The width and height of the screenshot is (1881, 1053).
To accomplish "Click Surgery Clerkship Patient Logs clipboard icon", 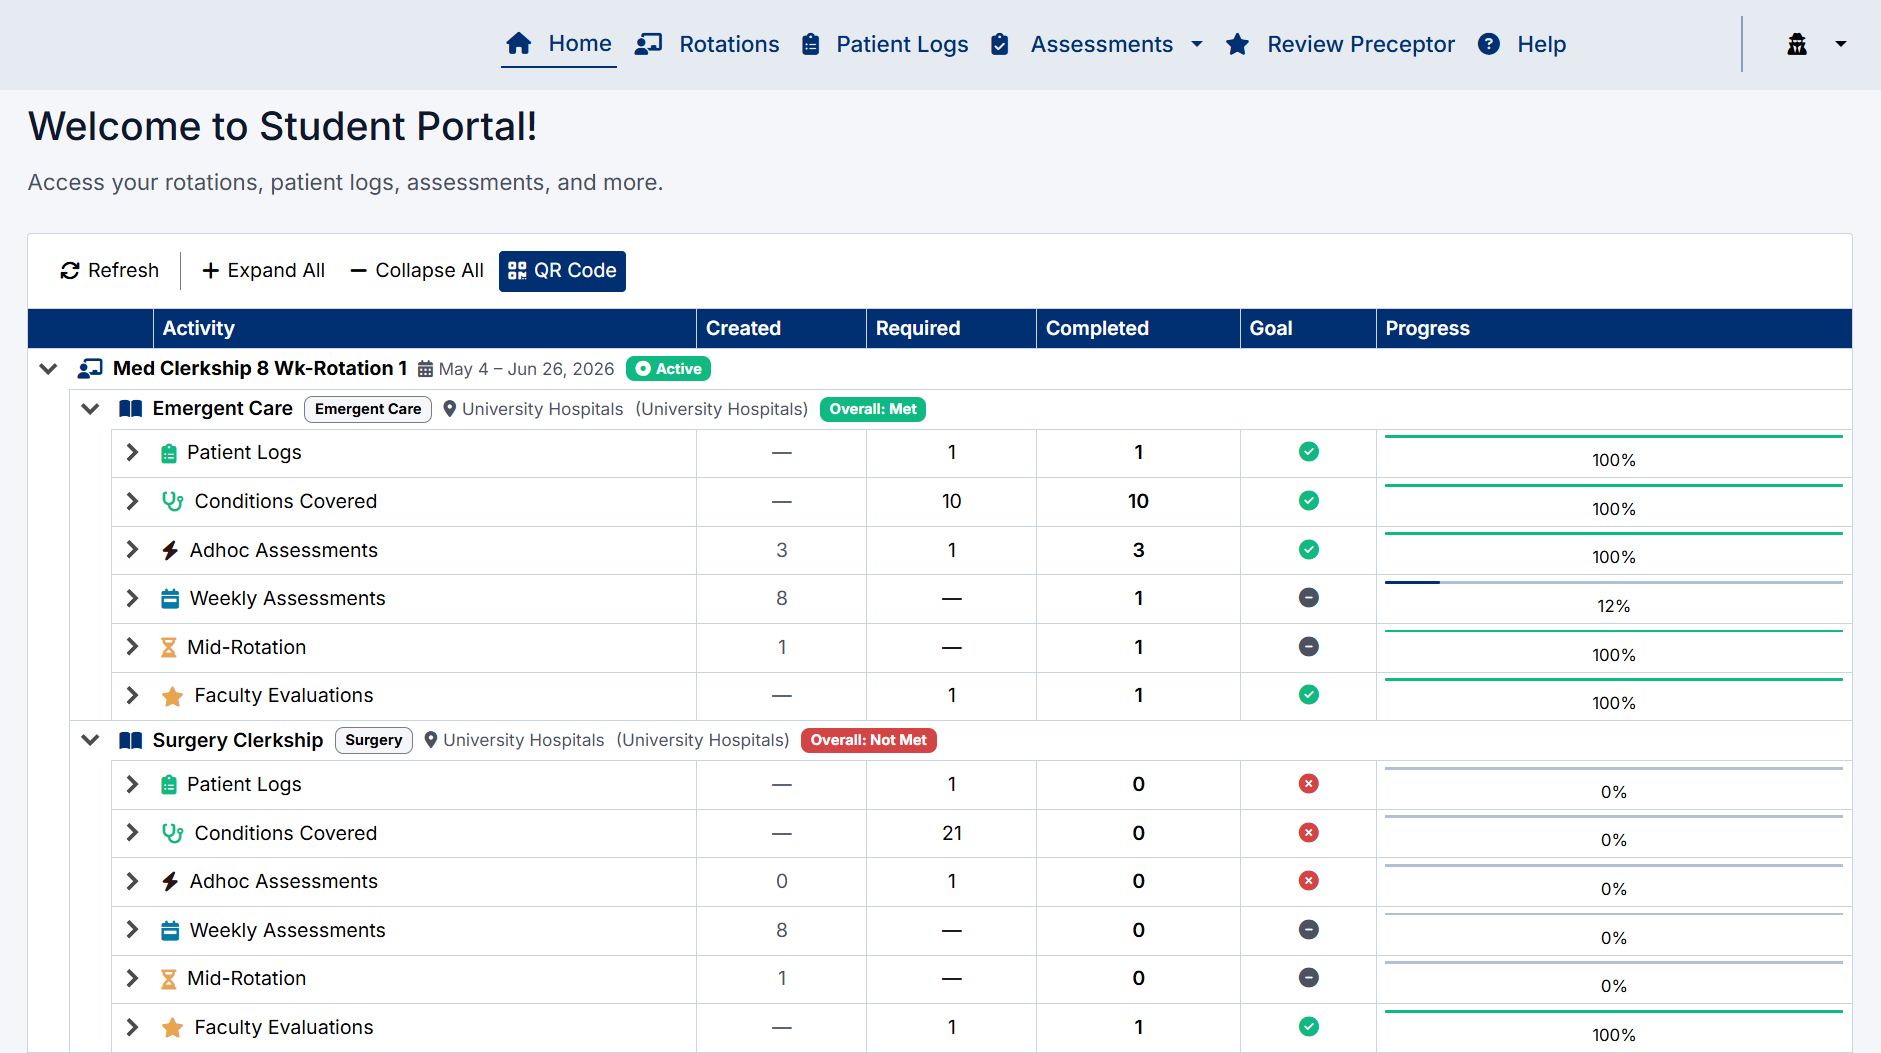I will tap(169, 785).
